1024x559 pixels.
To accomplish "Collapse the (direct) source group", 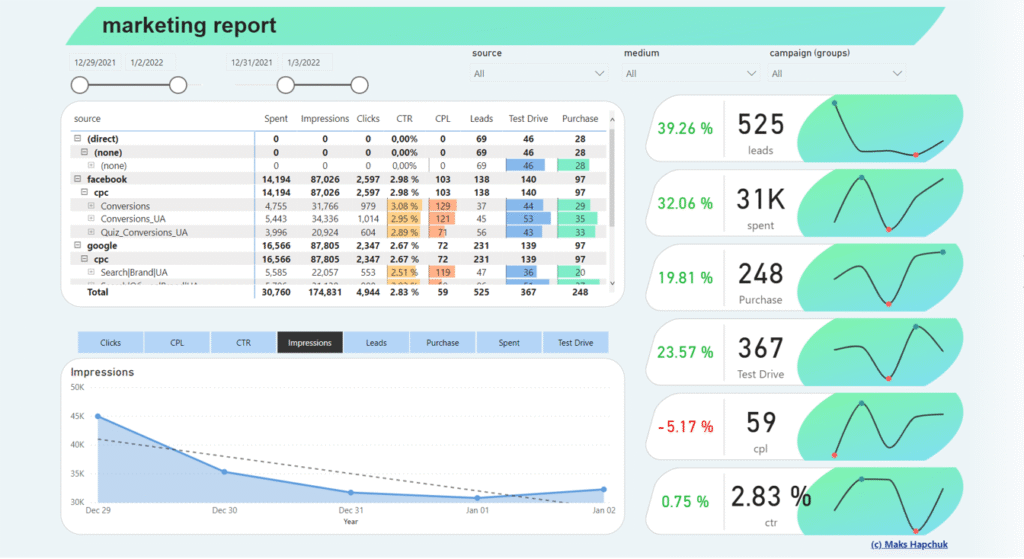I will point(77,139).
